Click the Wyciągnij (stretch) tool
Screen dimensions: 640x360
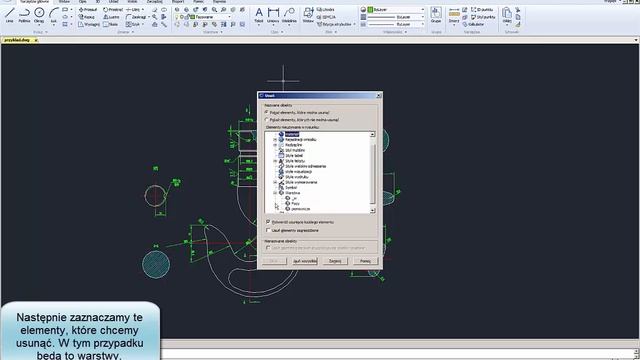[x=89, y=24]
